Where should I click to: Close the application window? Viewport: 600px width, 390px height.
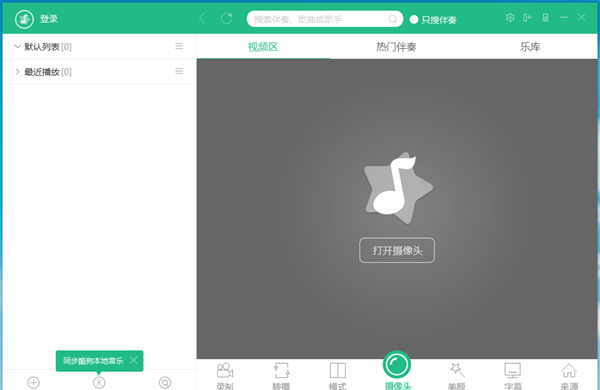582,18
